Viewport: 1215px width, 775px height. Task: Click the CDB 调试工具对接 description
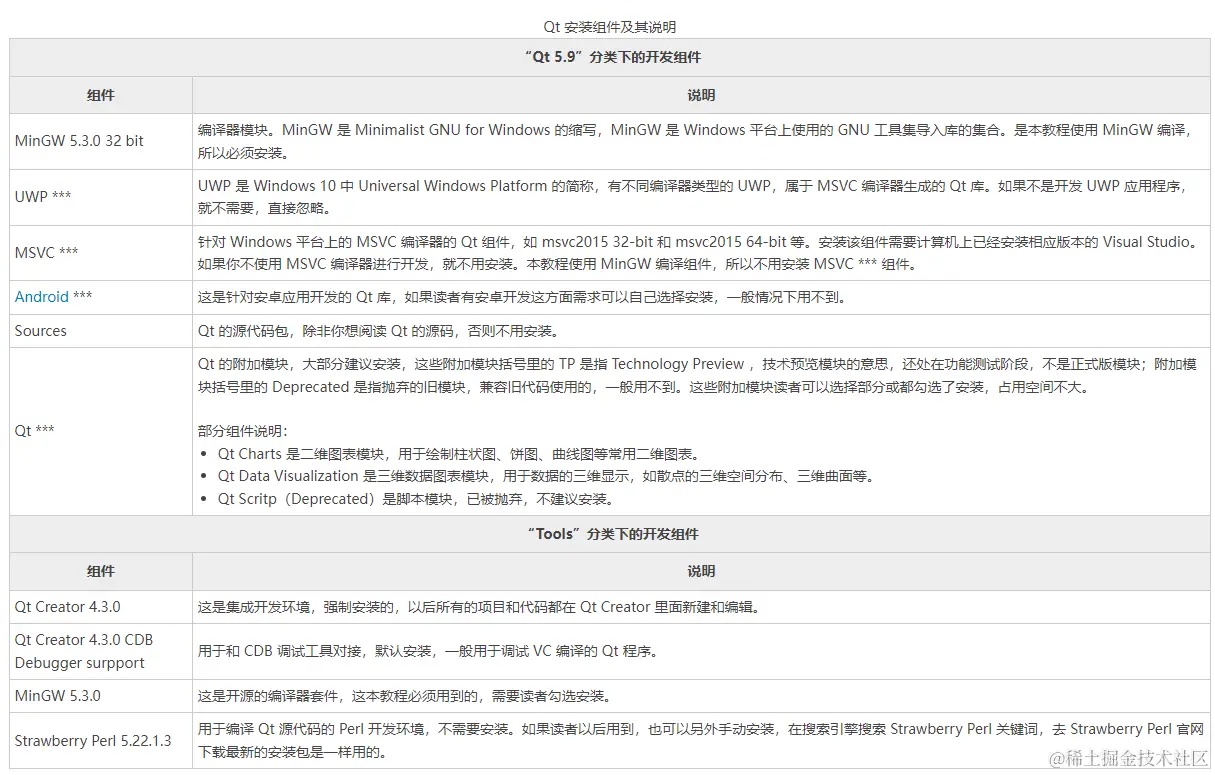pos(428,651)
